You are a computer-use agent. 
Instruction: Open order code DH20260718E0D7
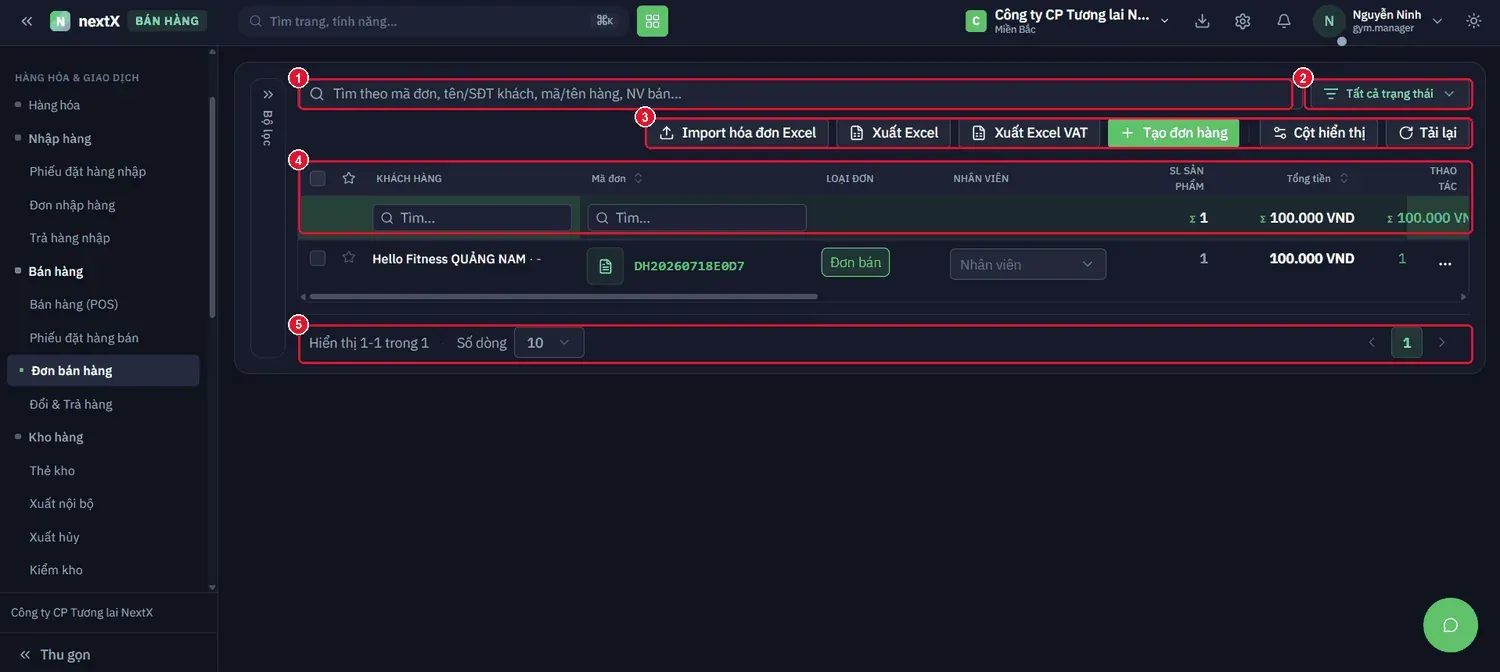pos(689,266)
